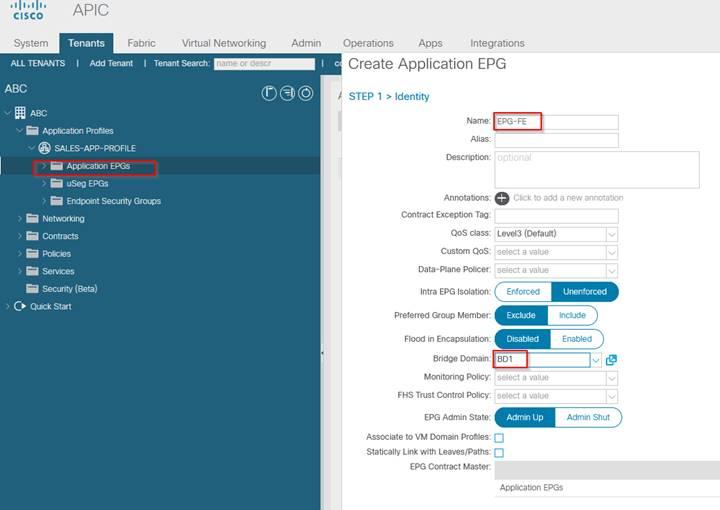Viewport: 720px width, 510px height.
Task: Click the Networking folder icon
Action: point(32,218)
